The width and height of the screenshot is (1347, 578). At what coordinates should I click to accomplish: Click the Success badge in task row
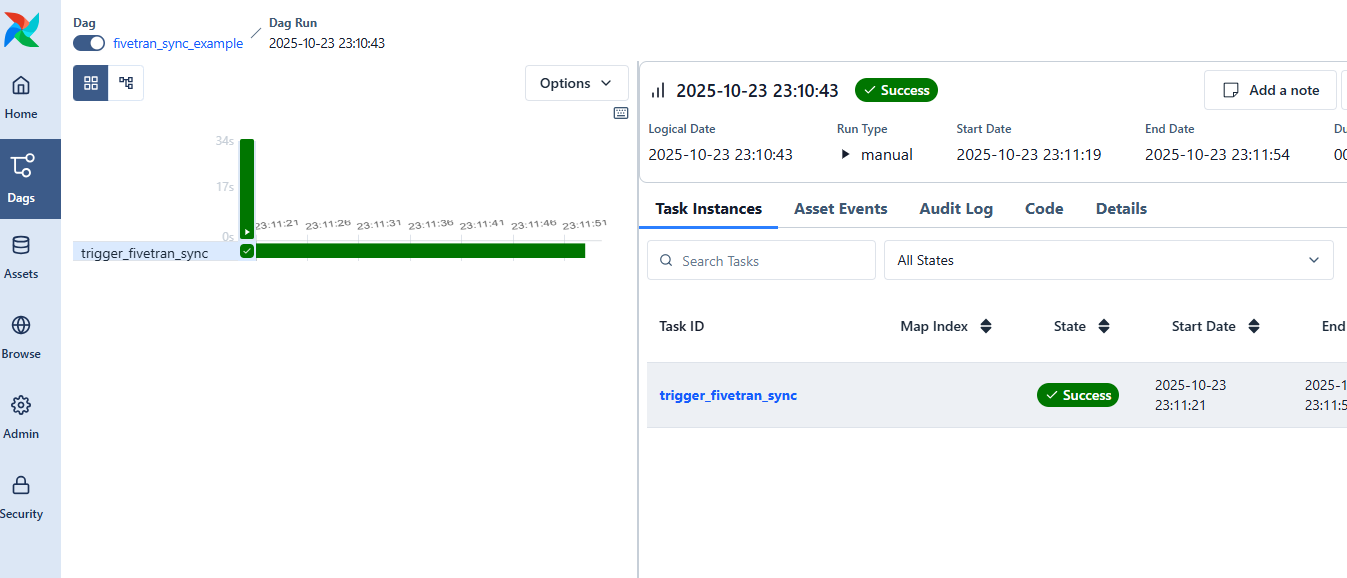(1078, 395)
